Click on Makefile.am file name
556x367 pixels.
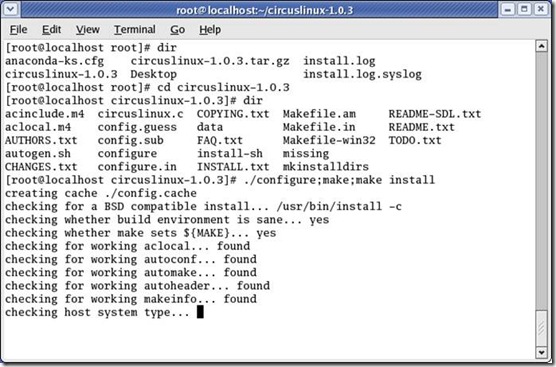[x=319, y=114]
